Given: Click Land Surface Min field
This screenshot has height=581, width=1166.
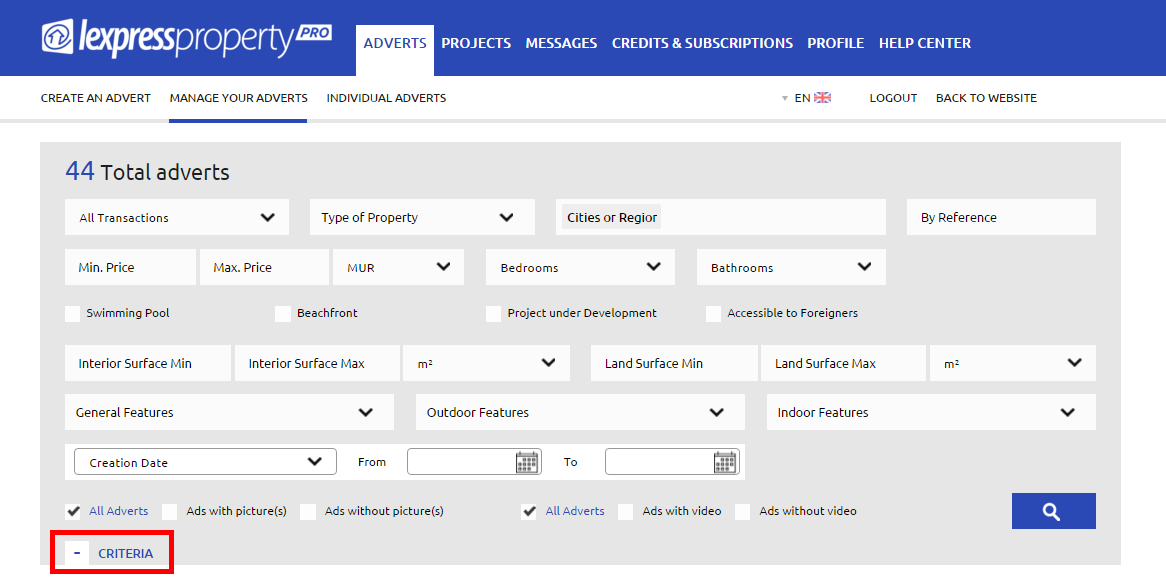Looking at the screenshot, I should (x=674, y=363).
